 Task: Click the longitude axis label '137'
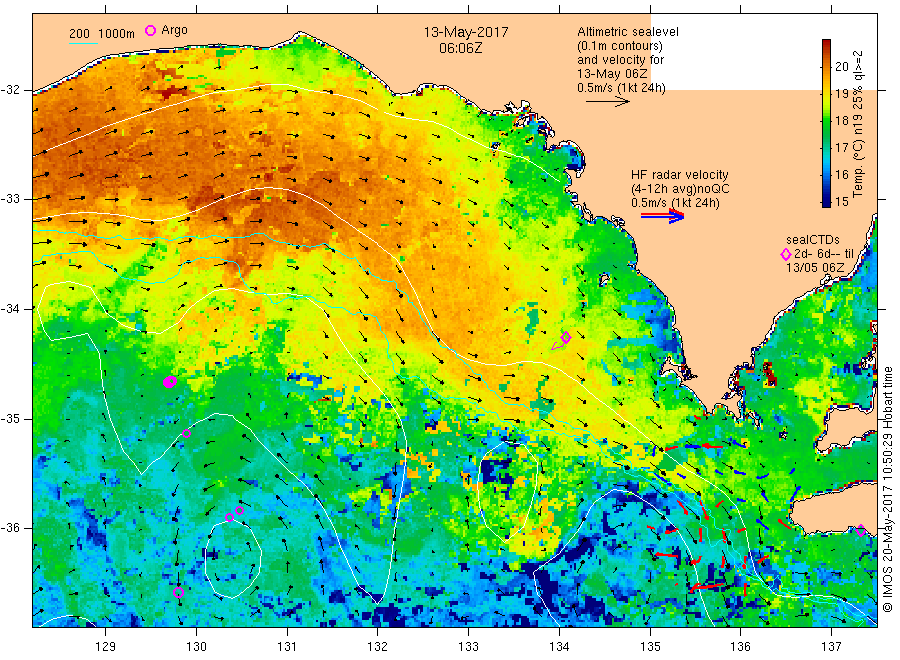click(x=831, y=647)
